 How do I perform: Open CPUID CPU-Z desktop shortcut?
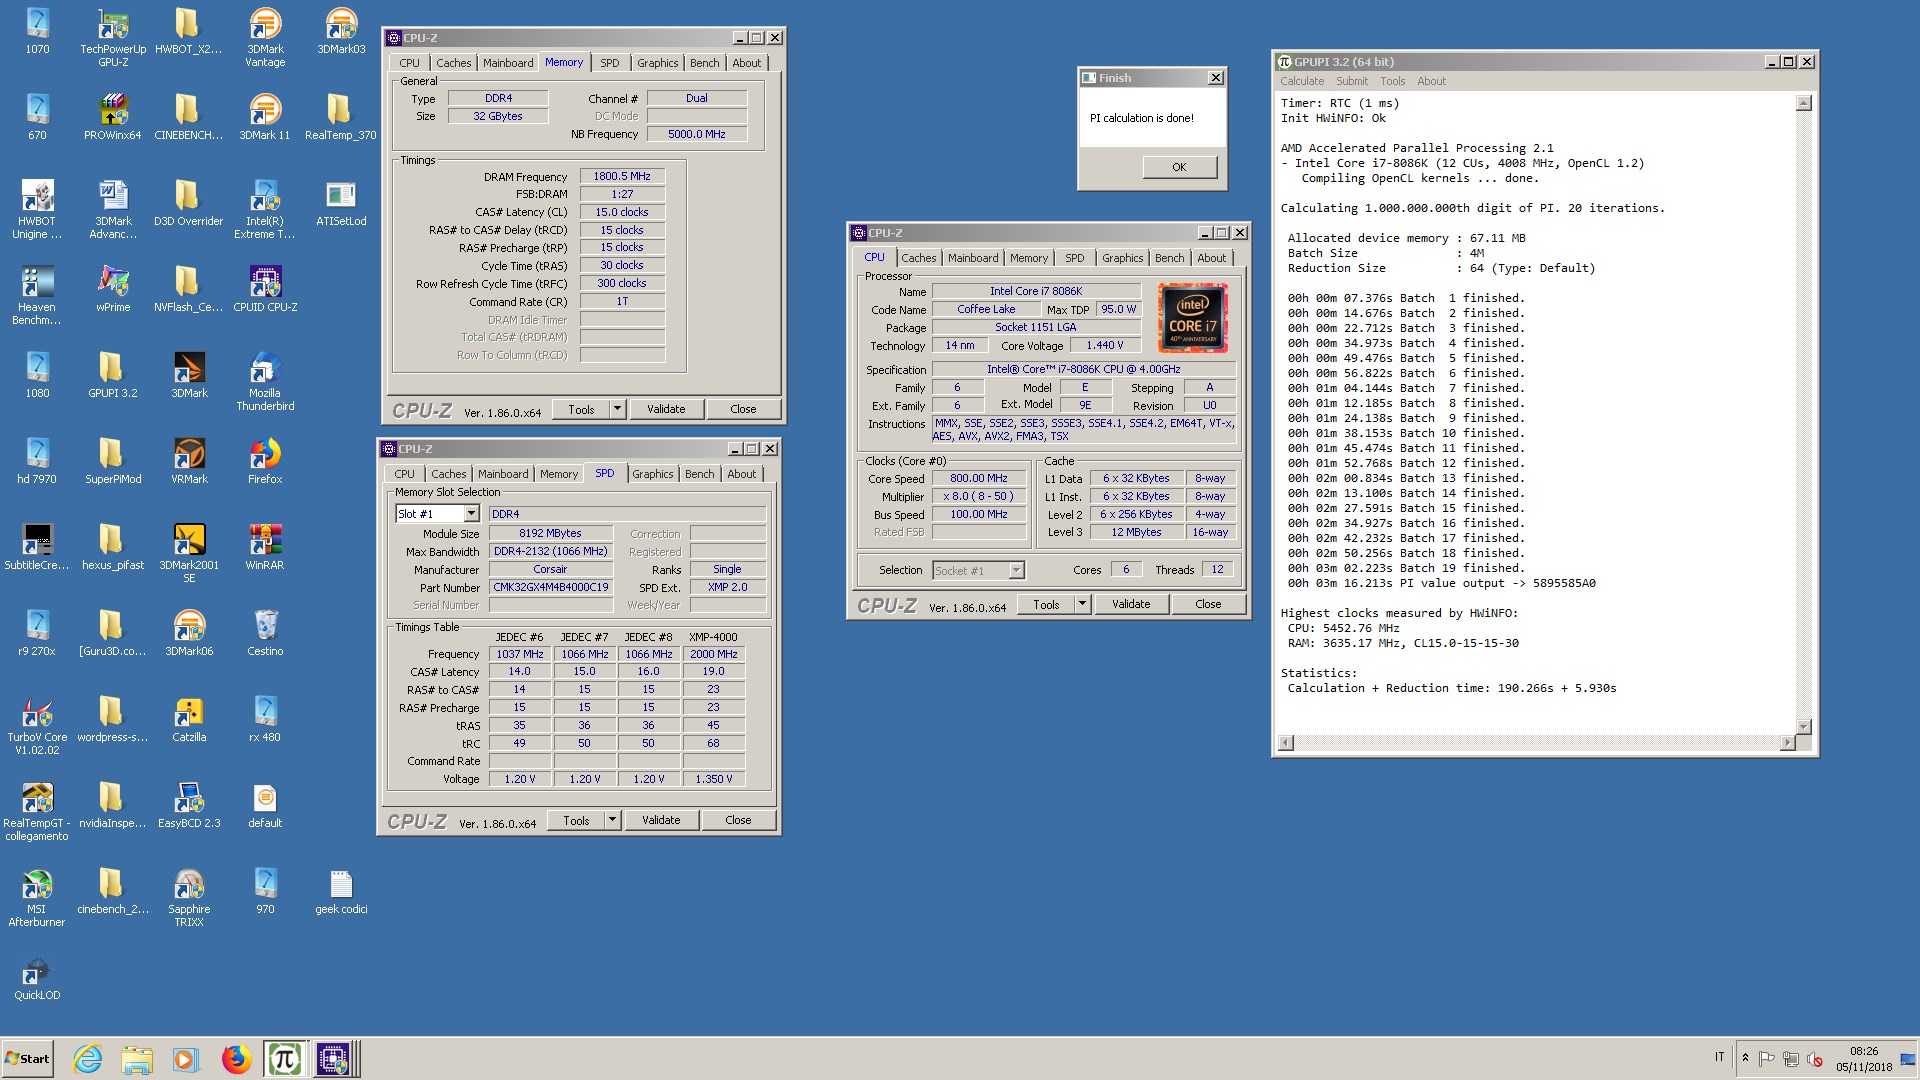(265, 290)
